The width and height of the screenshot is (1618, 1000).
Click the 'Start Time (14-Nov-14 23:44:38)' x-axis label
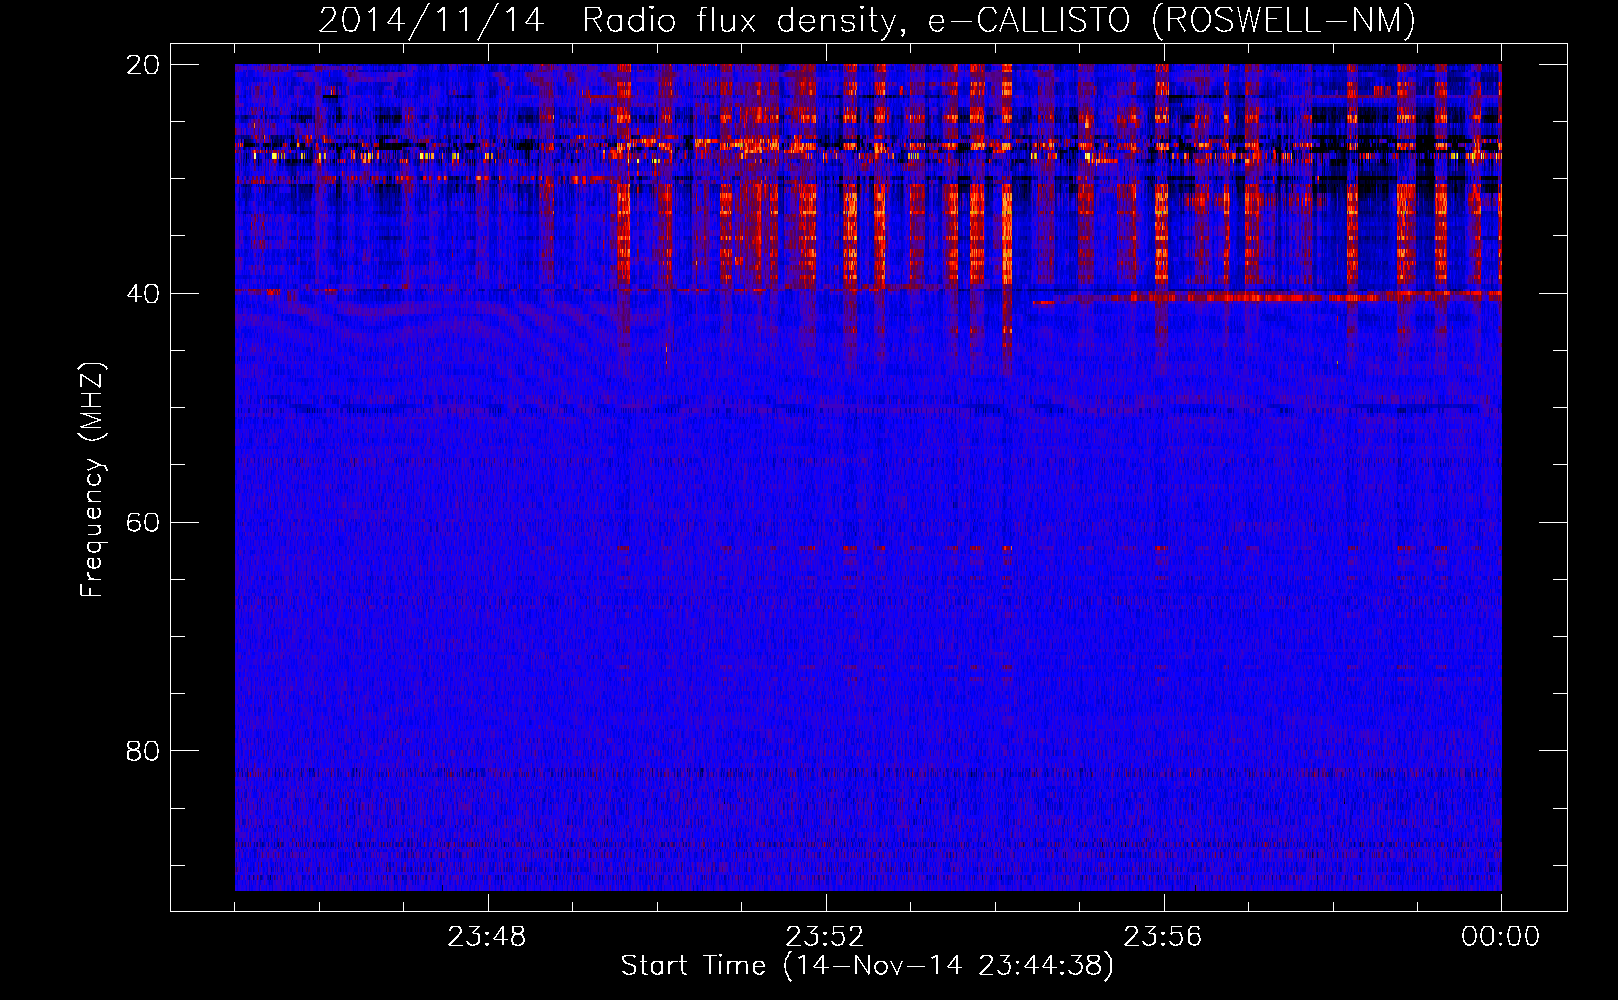click(x=867, y=966)
